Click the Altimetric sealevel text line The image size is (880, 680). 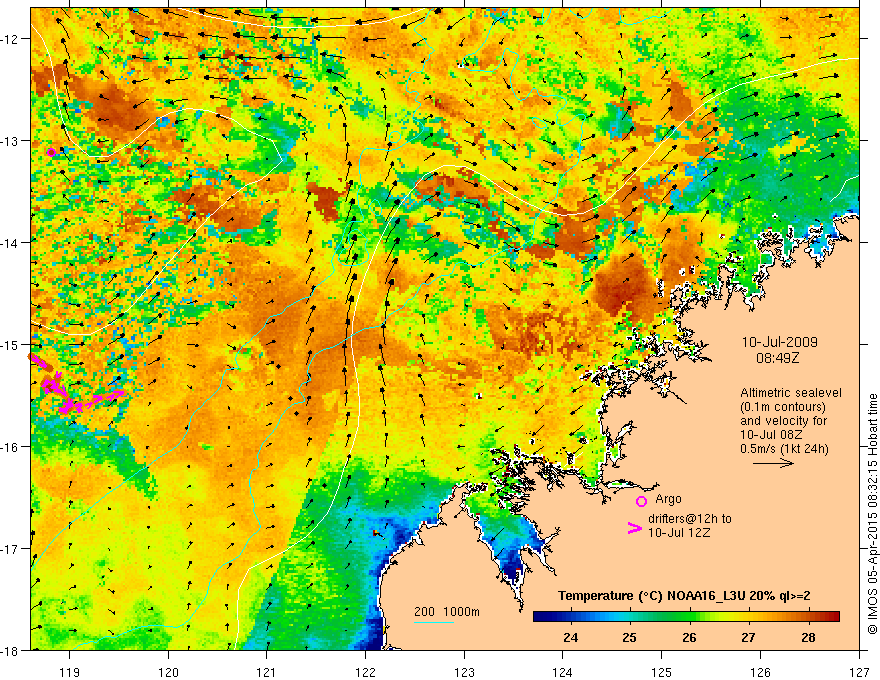pos(791,393)
